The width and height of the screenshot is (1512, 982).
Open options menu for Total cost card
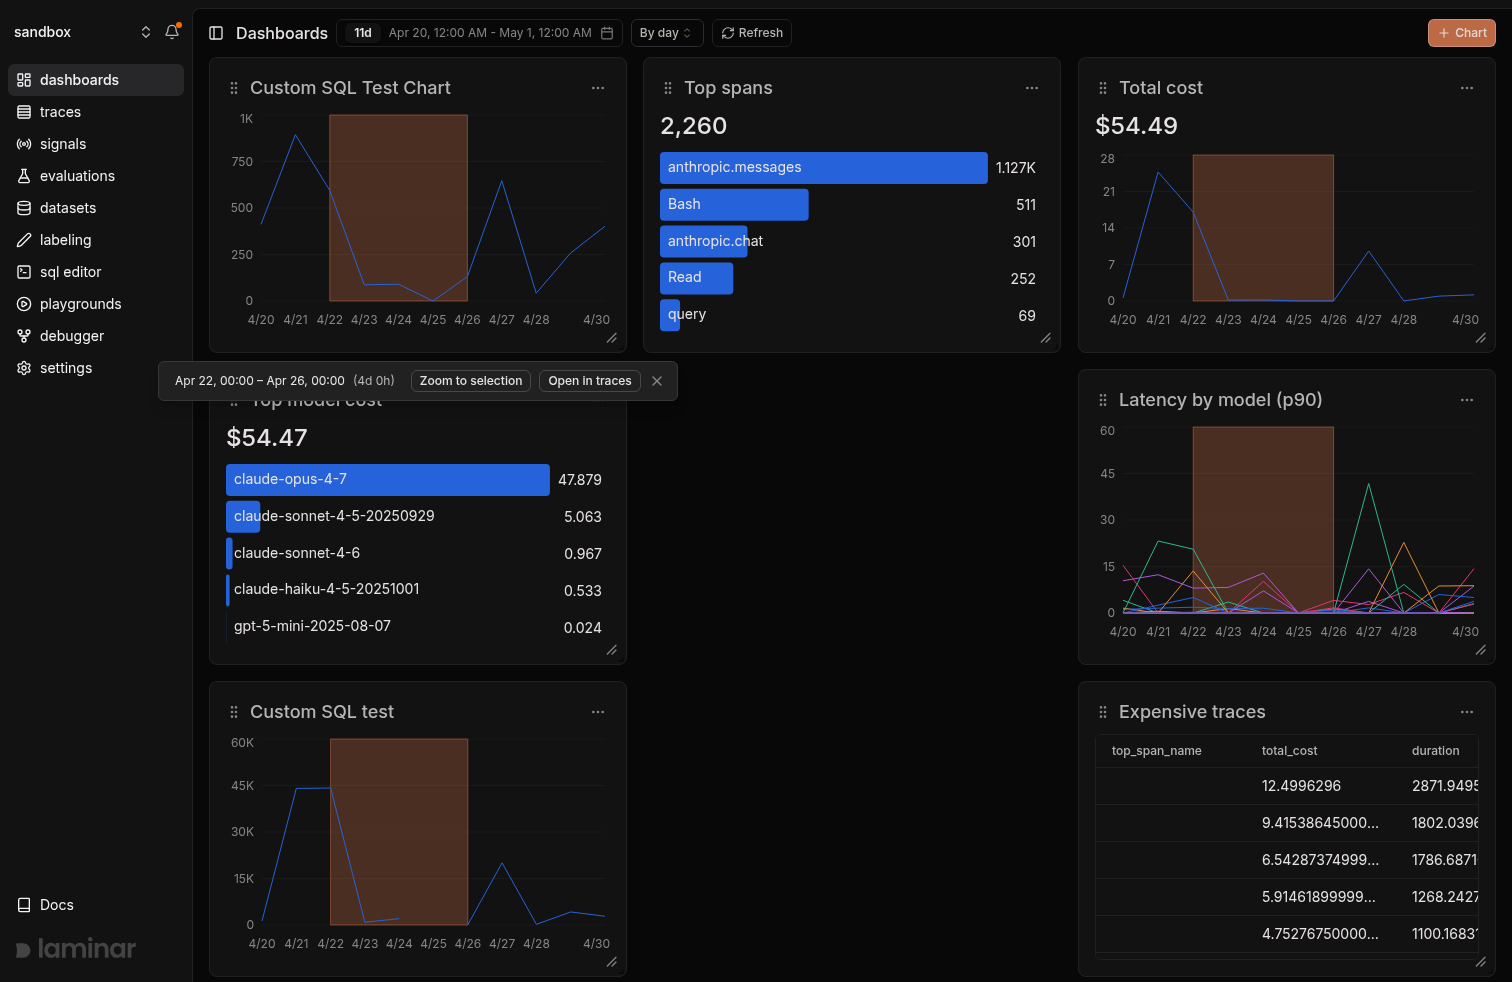pos(1467,88)
